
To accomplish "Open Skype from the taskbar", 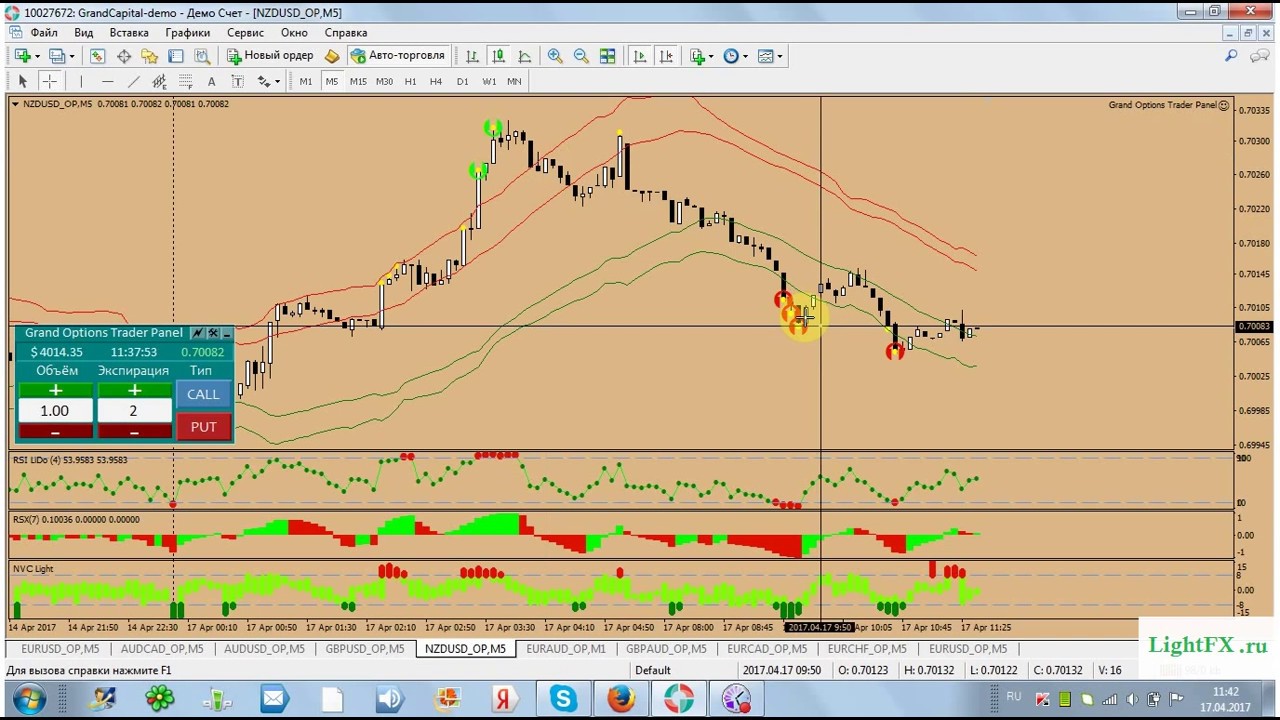I will click(x=563, y=698).
